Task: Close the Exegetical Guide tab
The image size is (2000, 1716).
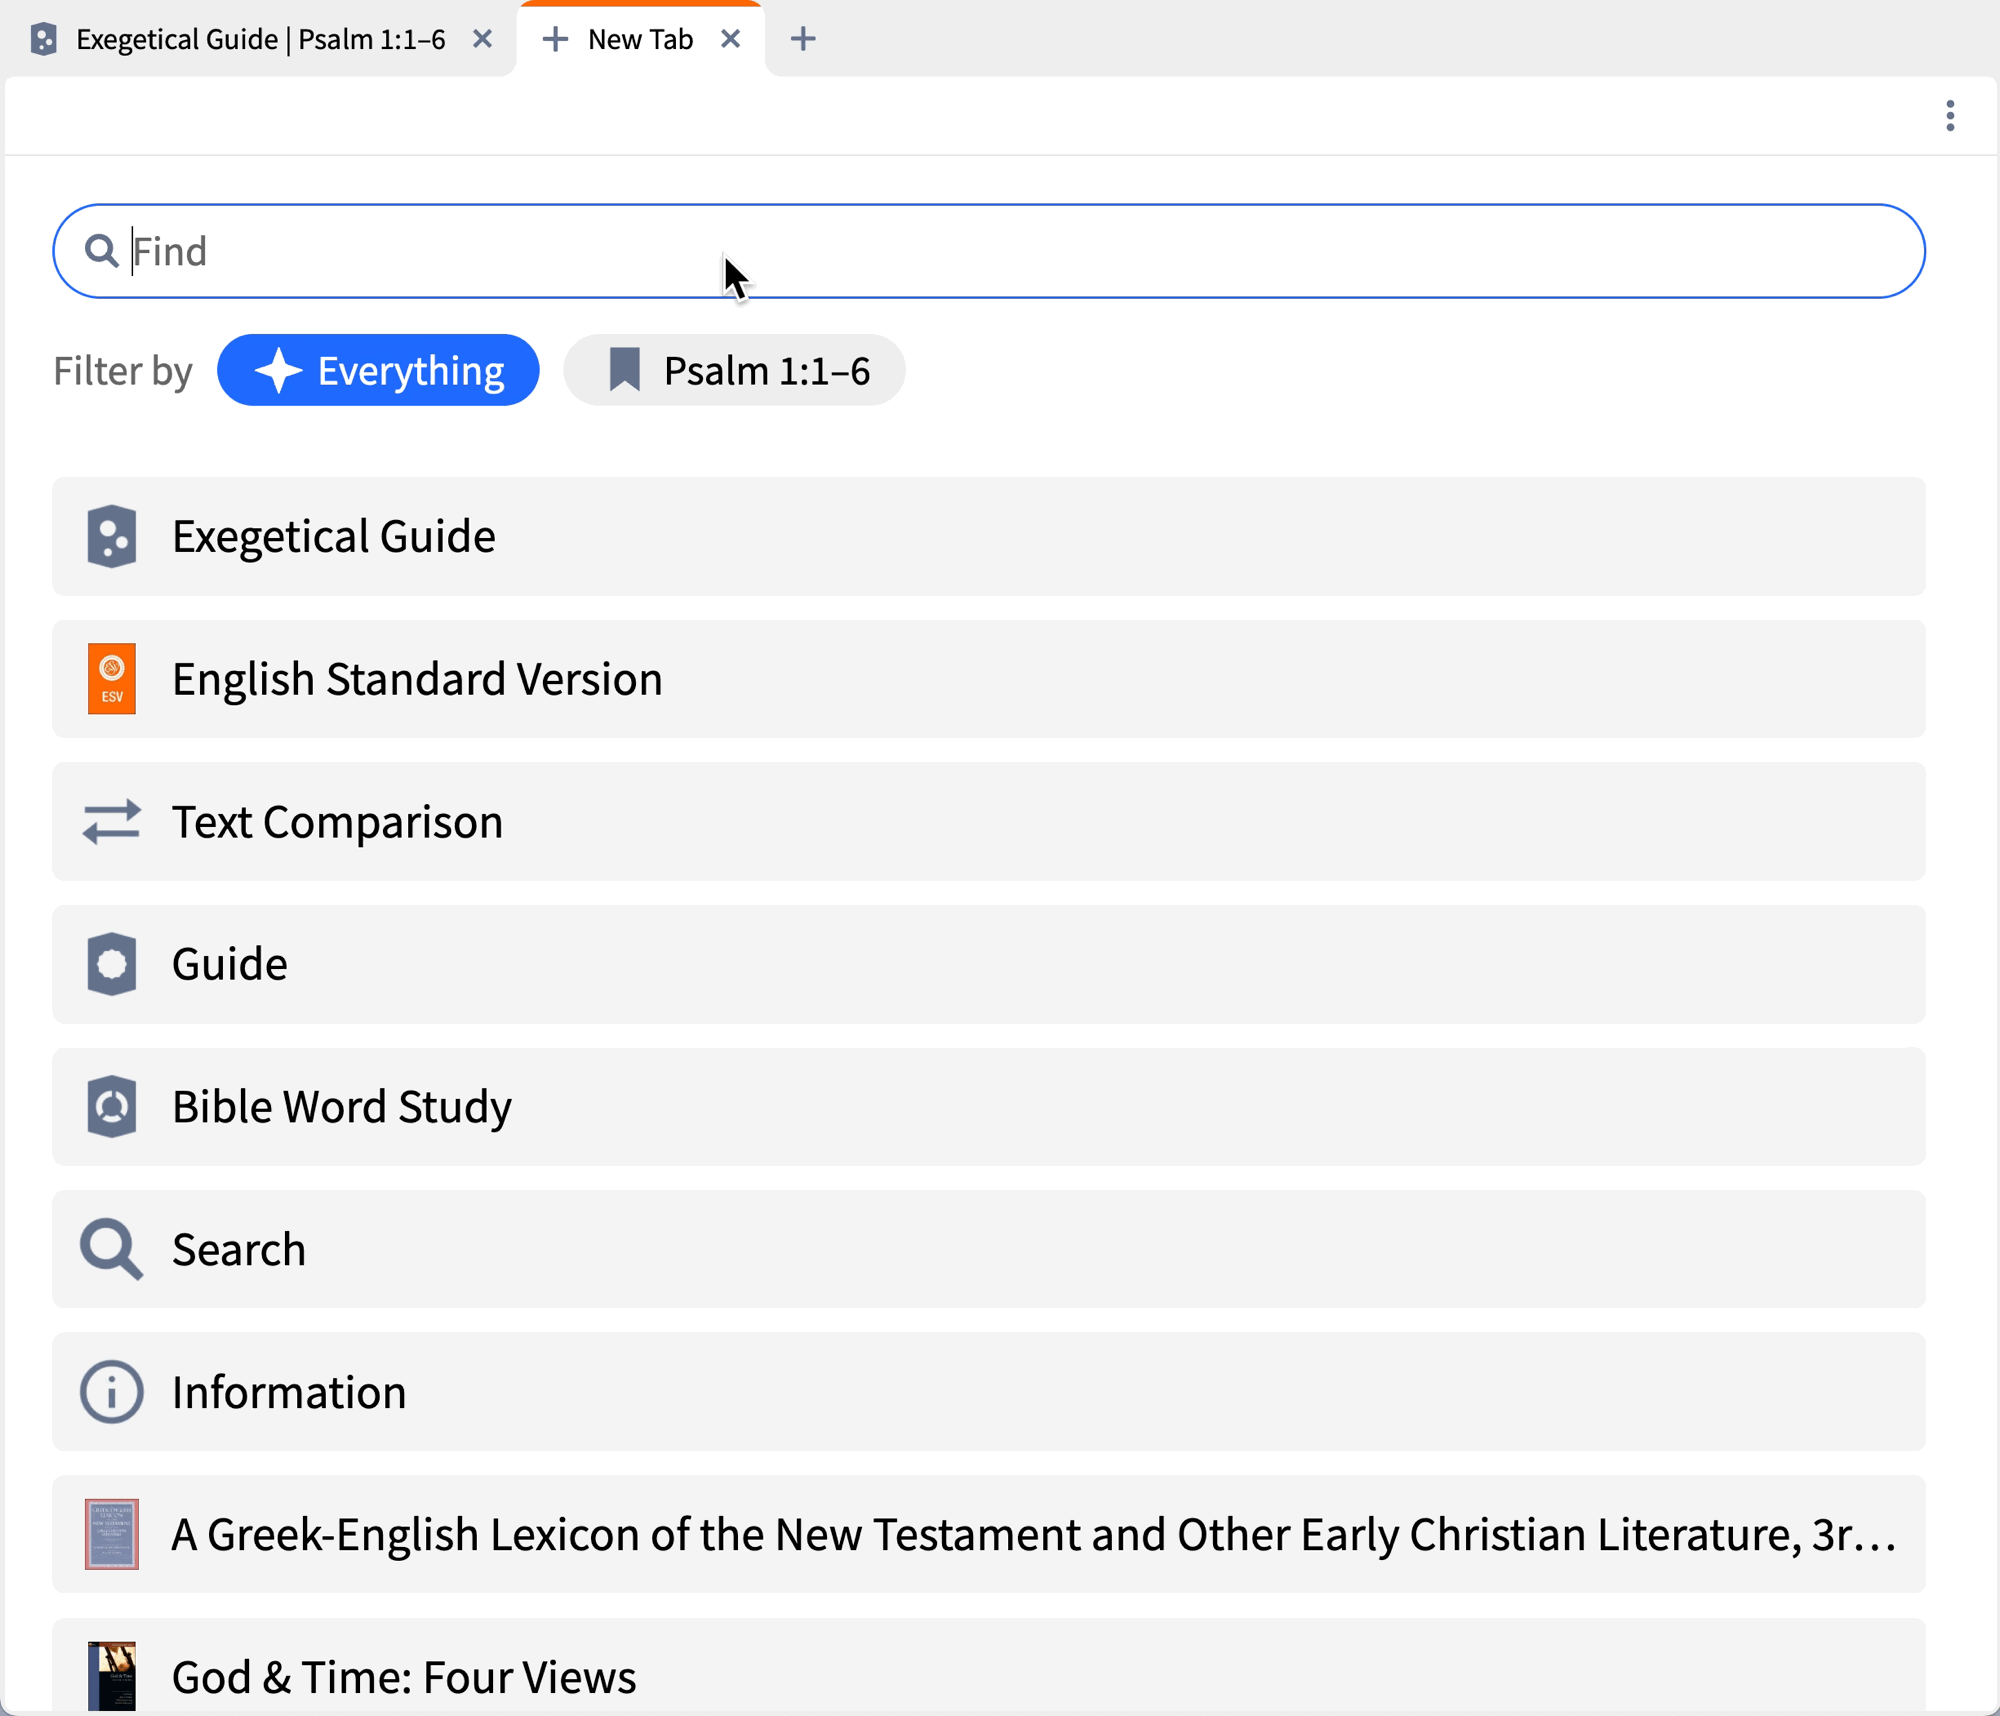Action: point(482,40)
